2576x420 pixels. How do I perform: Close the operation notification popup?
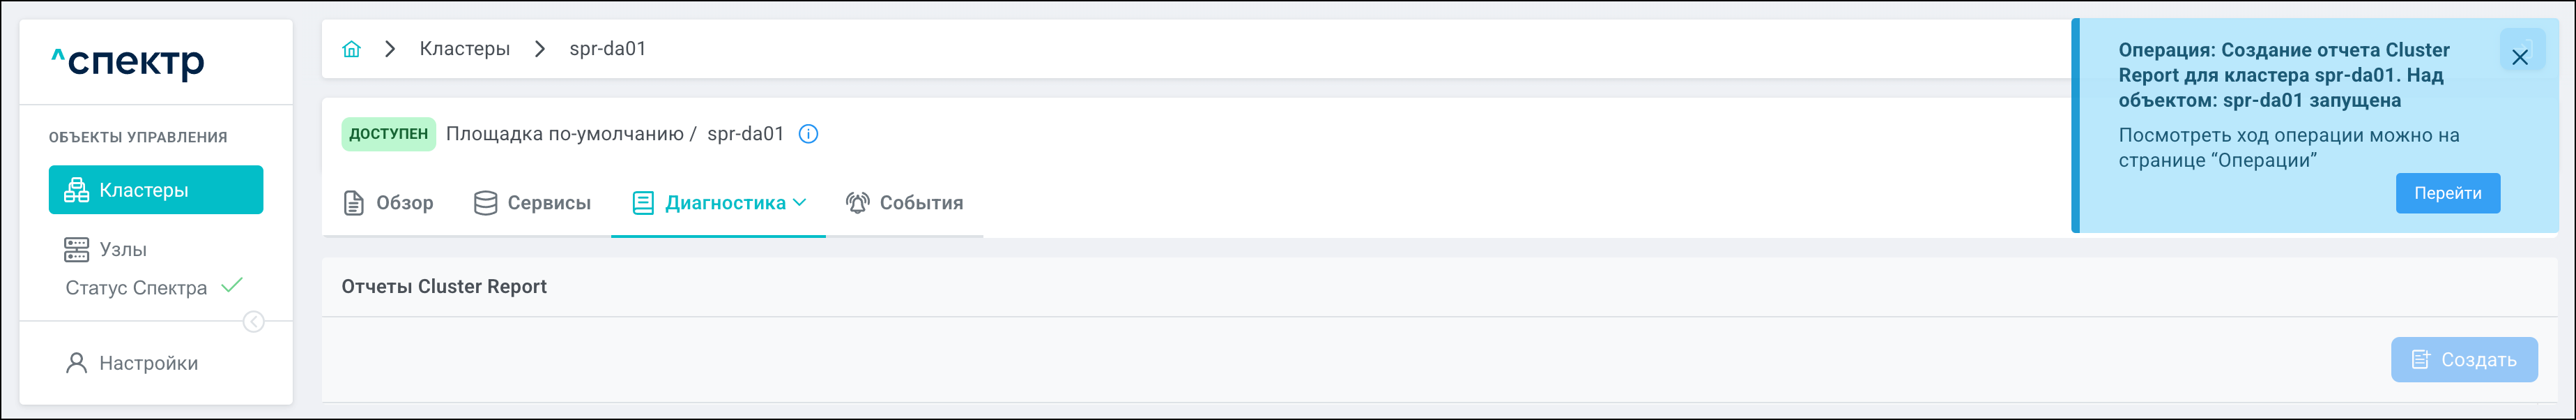(x=2519, y=57)
